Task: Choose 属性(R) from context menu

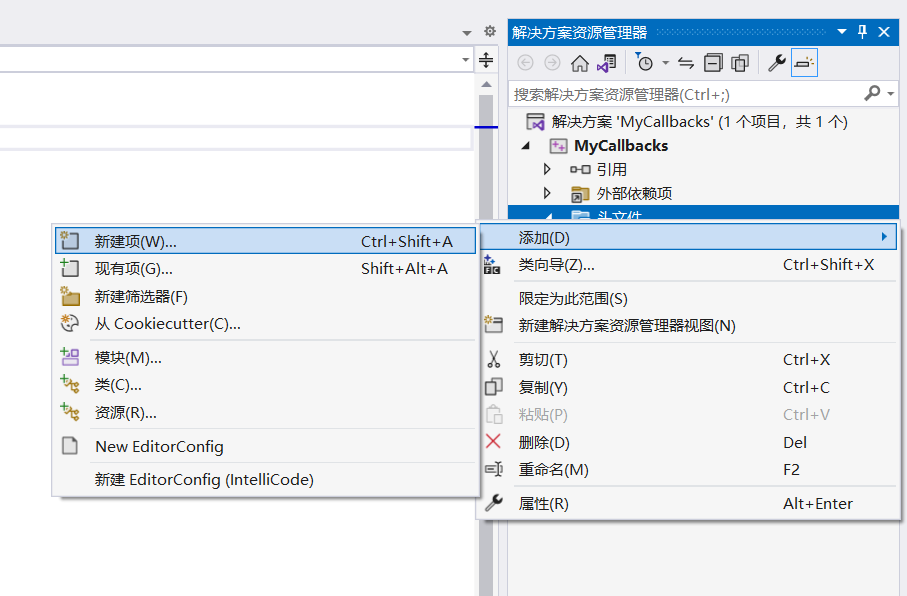Action: coord(688,504)
